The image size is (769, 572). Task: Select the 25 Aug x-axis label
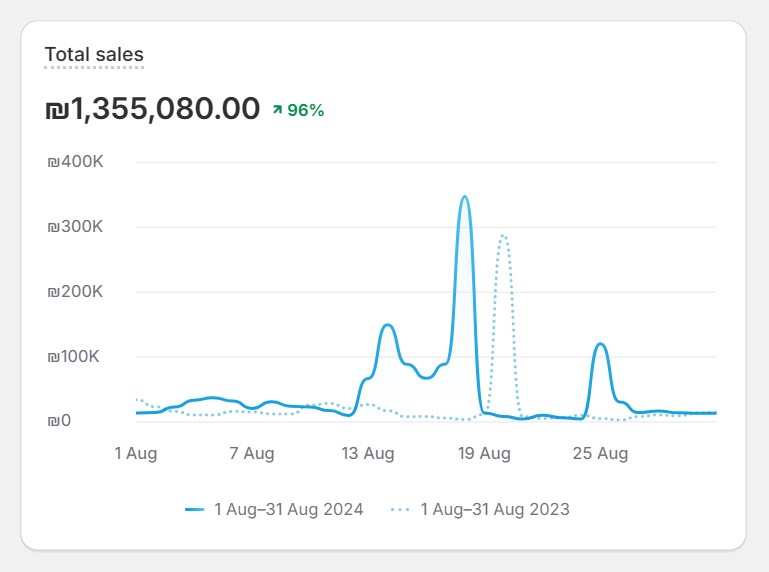coord(600,453)
